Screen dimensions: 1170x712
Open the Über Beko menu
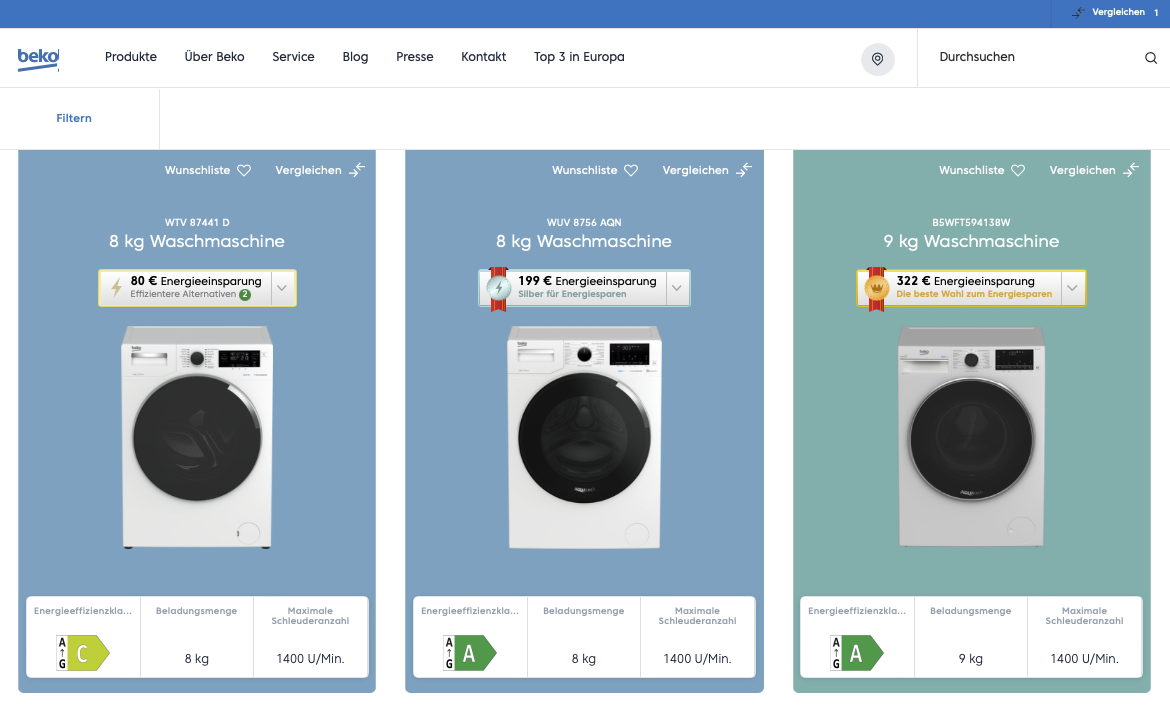pos(214,57)
